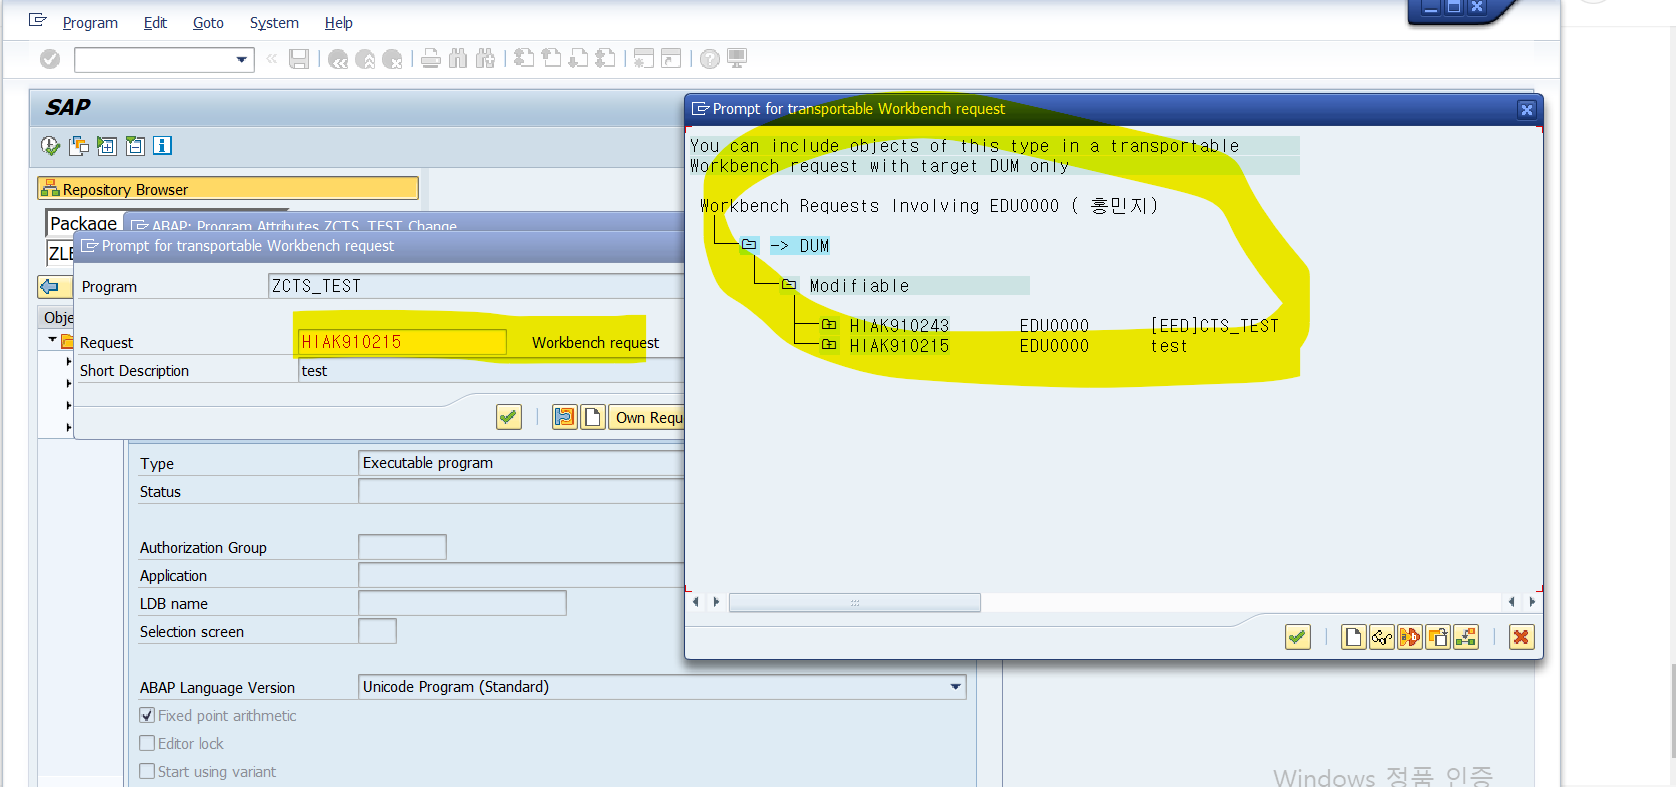The height and width of the screenshot is (787, 1676).
Task: Click the Create New Session icon
Action: [x=644, y=58]
